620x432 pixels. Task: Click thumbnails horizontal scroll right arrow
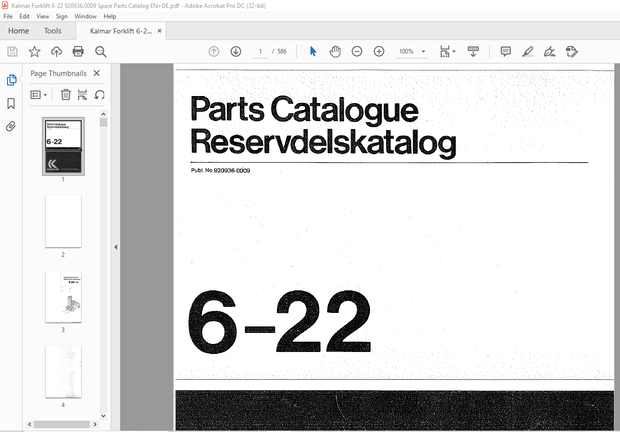pos(95,424)
